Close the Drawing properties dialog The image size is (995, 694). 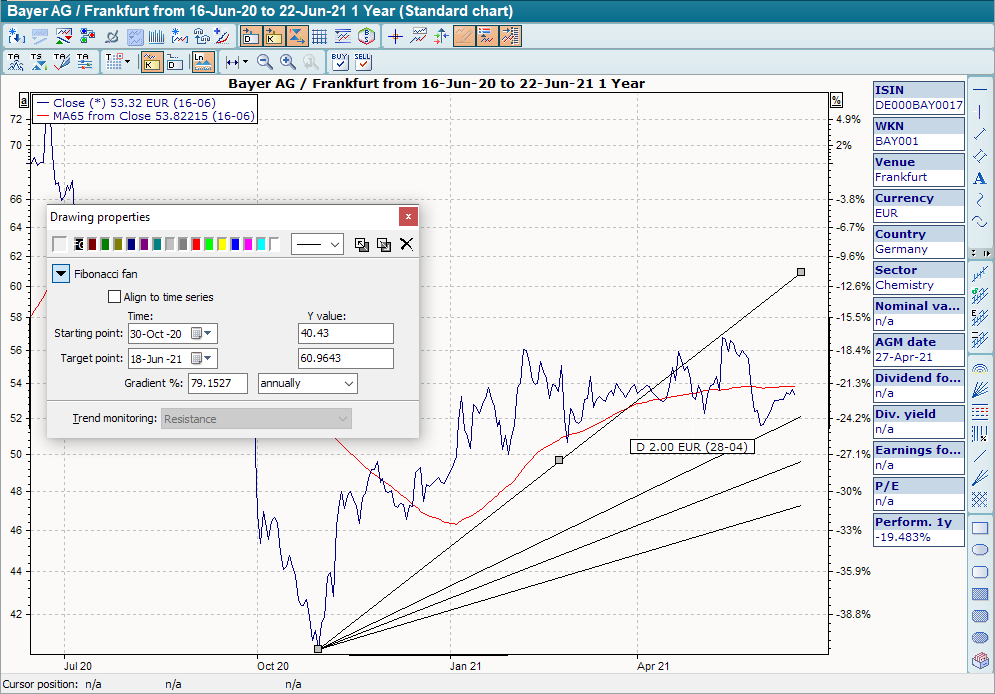click(x=407, y=217)
